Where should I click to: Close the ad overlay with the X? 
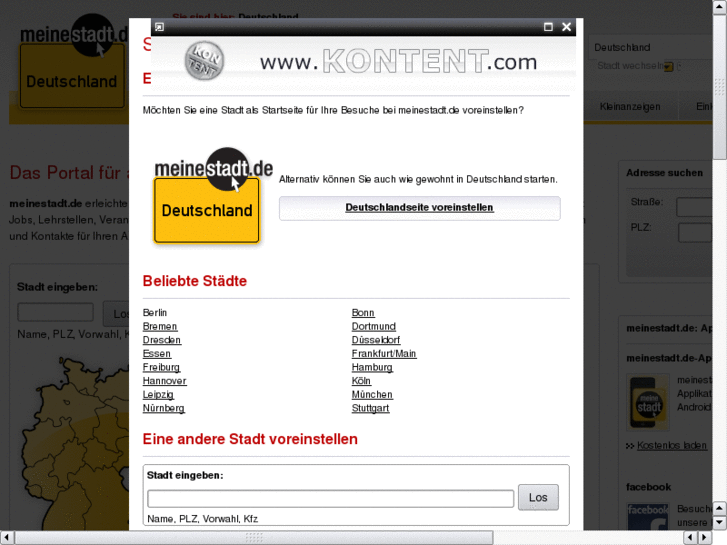pos(566,27)
